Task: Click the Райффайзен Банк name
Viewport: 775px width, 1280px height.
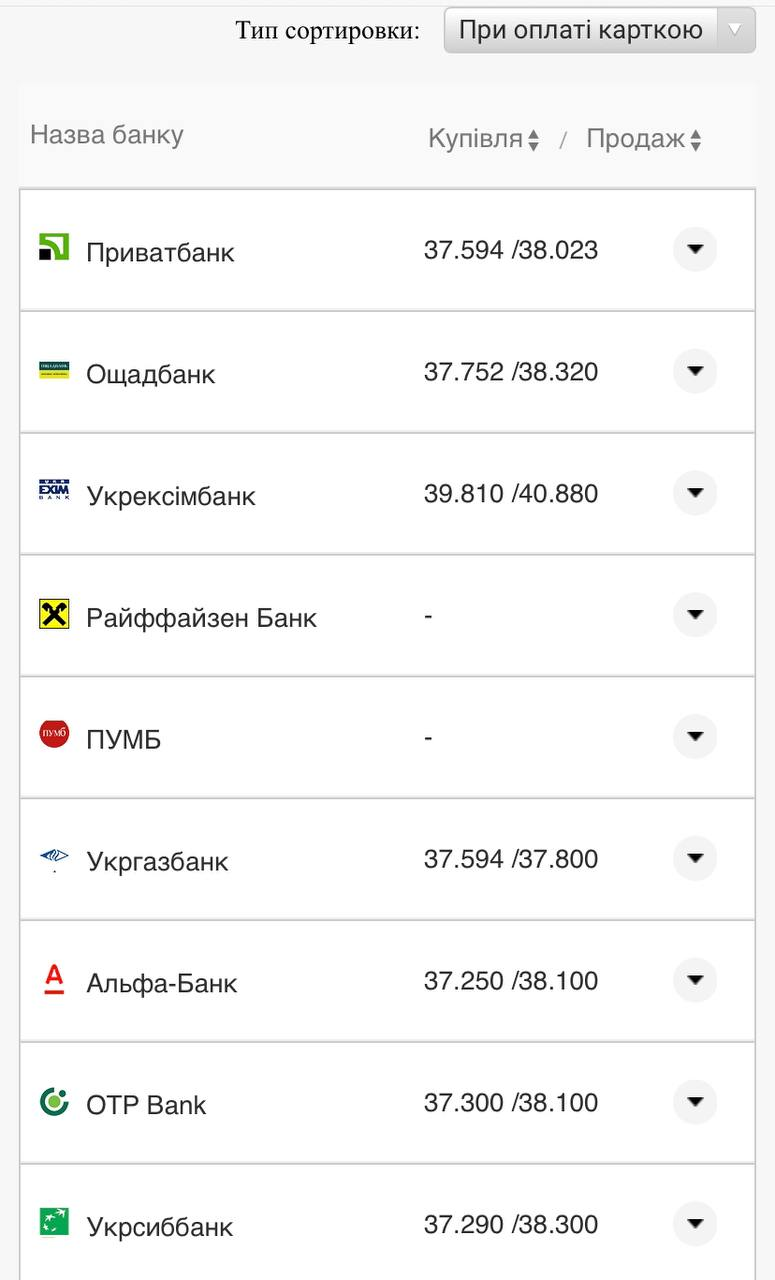Action: [x=201, y=618]
